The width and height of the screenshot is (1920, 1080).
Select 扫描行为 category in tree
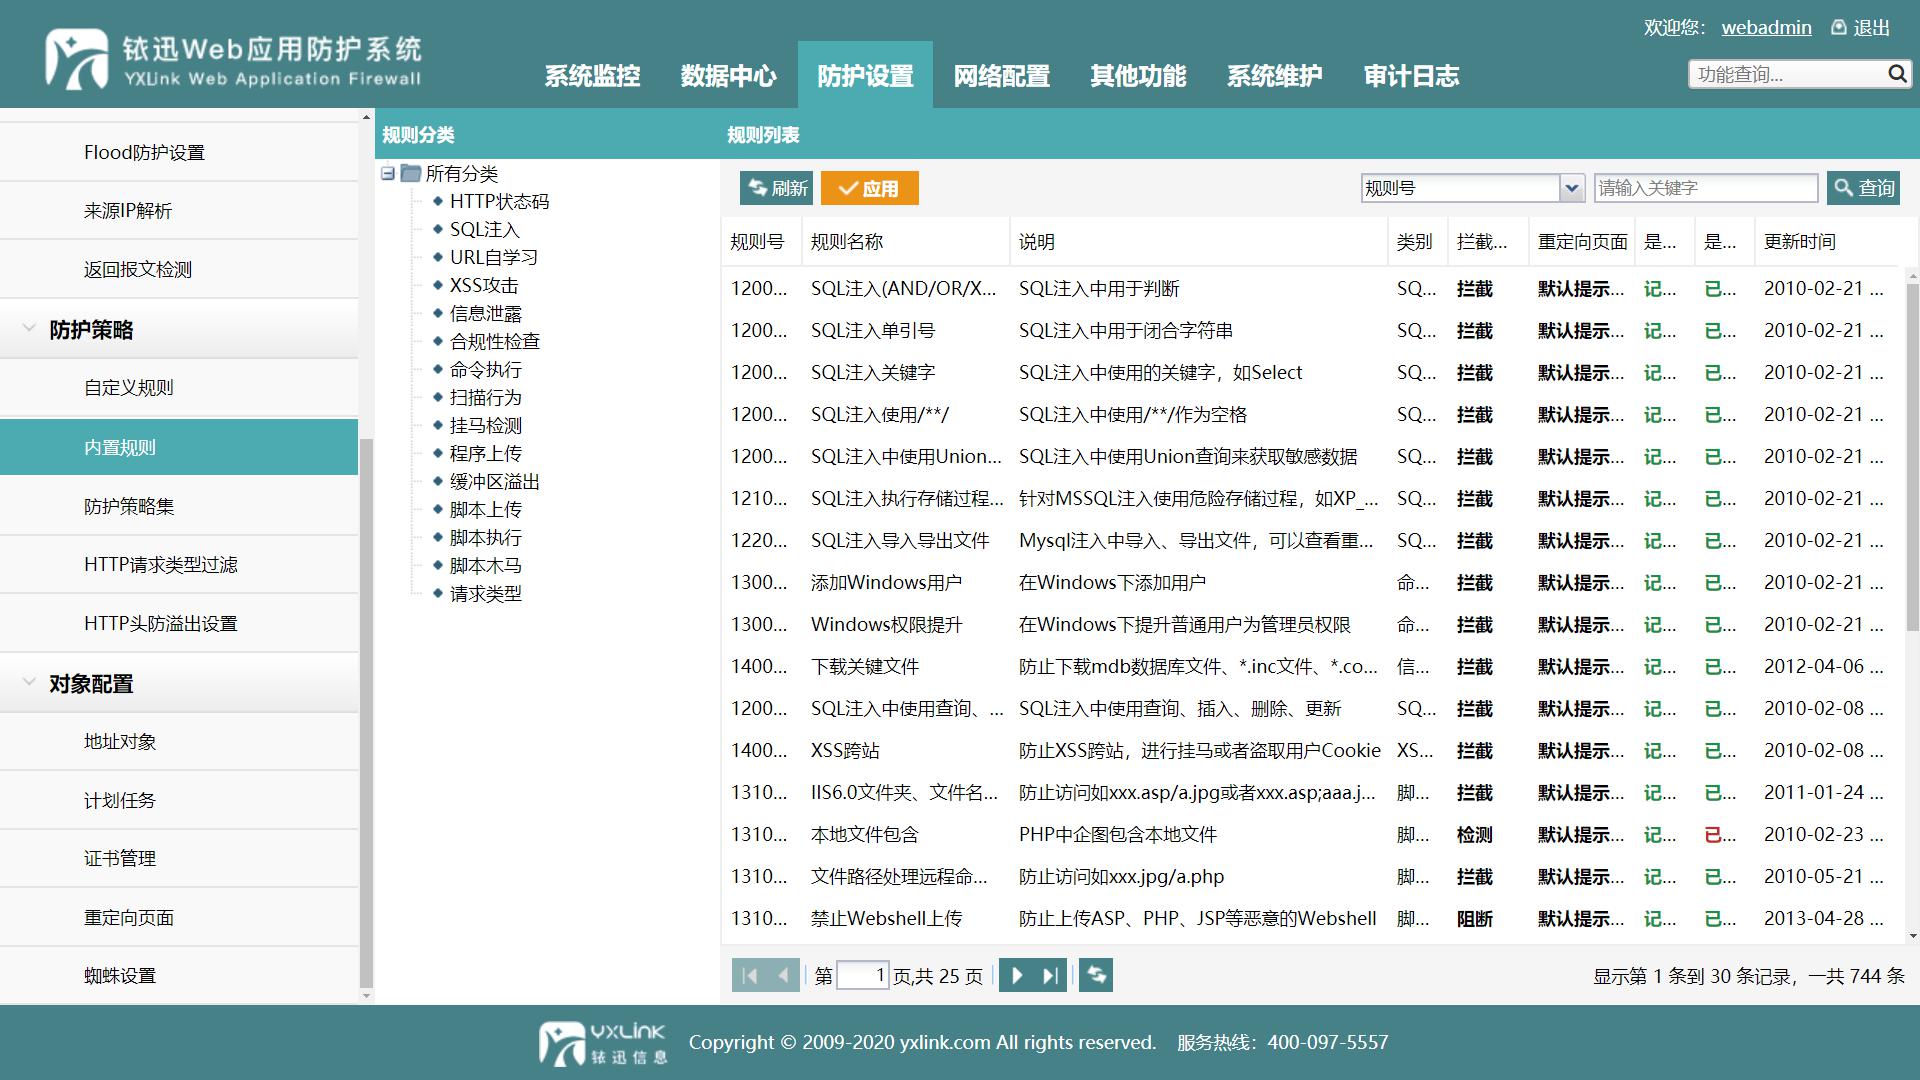click(485, 397)
